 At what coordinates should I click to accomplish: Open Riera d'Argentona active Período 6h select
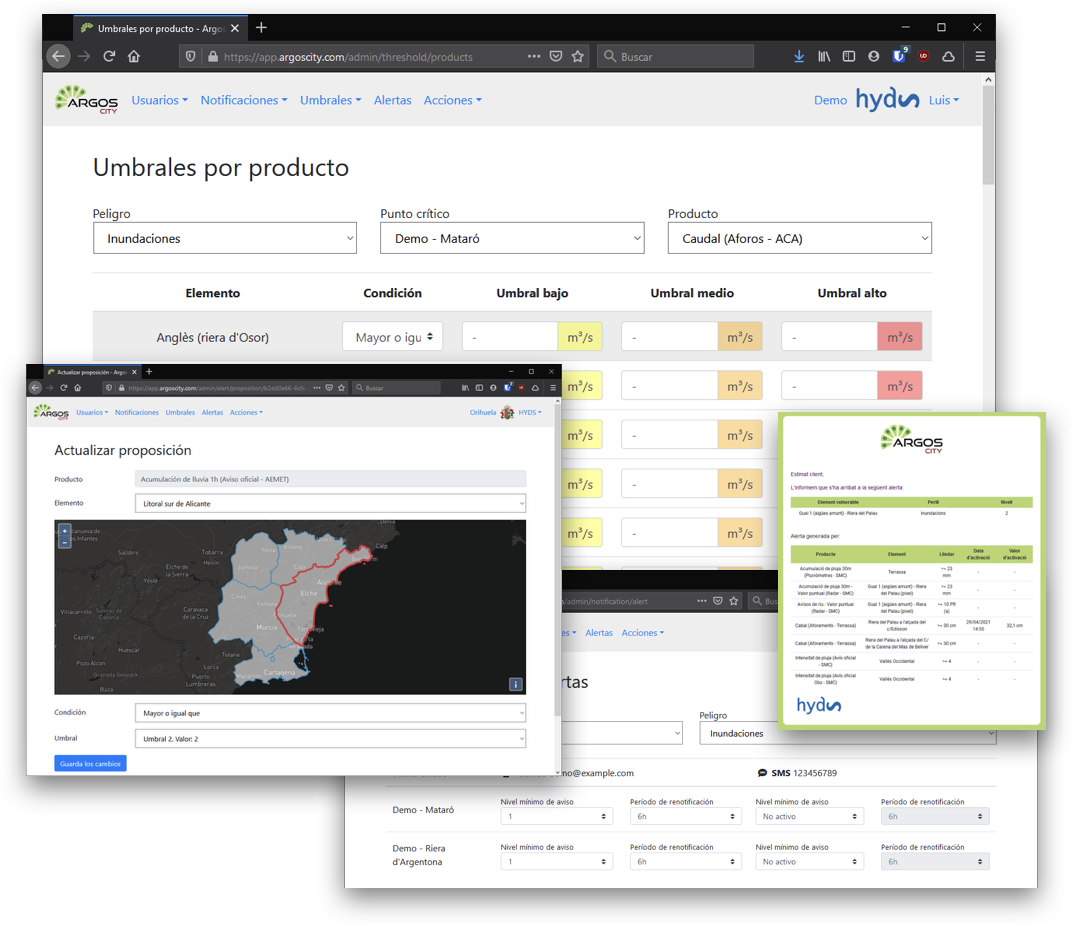point(686,861)
